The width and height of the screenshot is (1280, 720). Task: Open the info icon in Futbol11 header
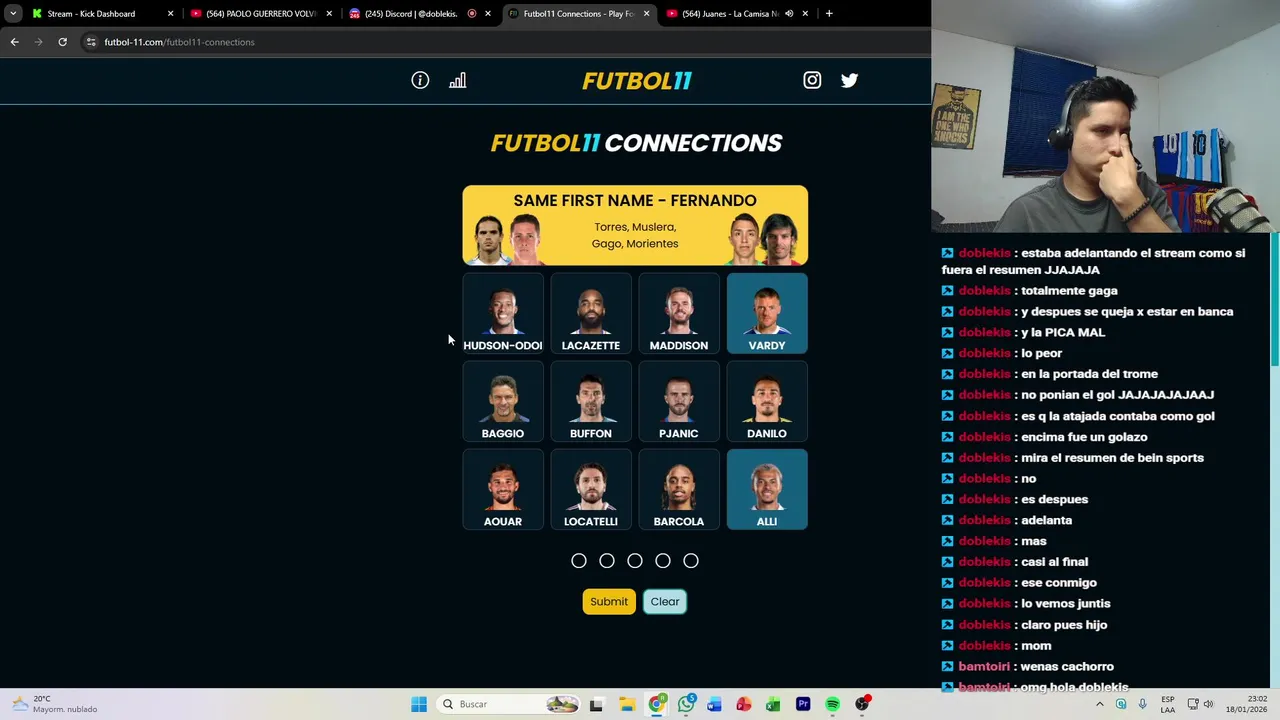pos(420,81)
